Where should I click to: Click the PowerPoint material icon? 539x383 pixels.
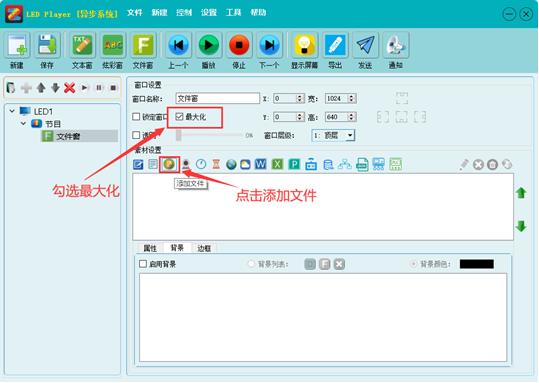294,164
